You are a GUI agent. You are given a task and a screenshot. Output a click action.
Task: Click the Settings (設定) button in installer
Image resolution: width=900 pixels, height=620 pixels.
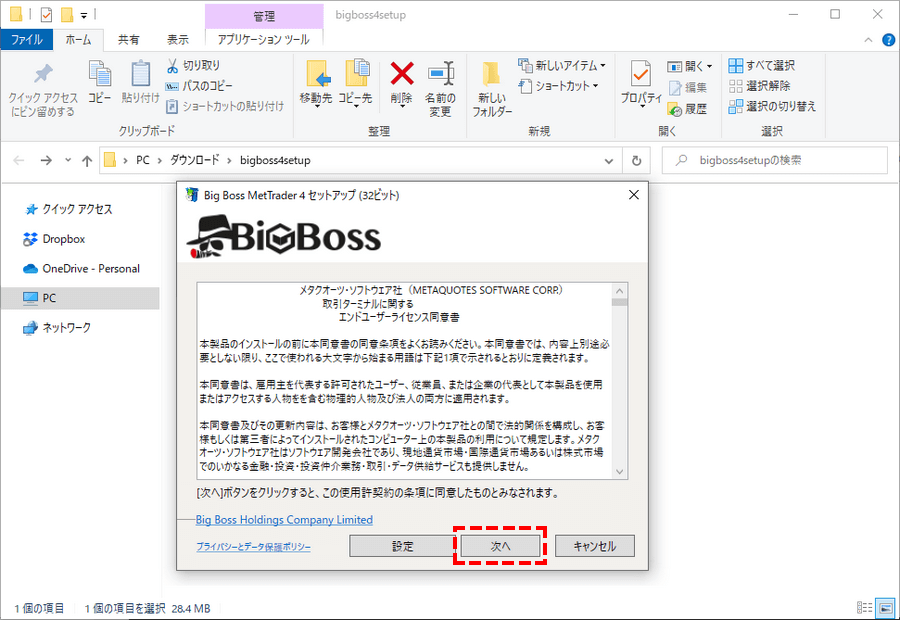coord(402,546)
